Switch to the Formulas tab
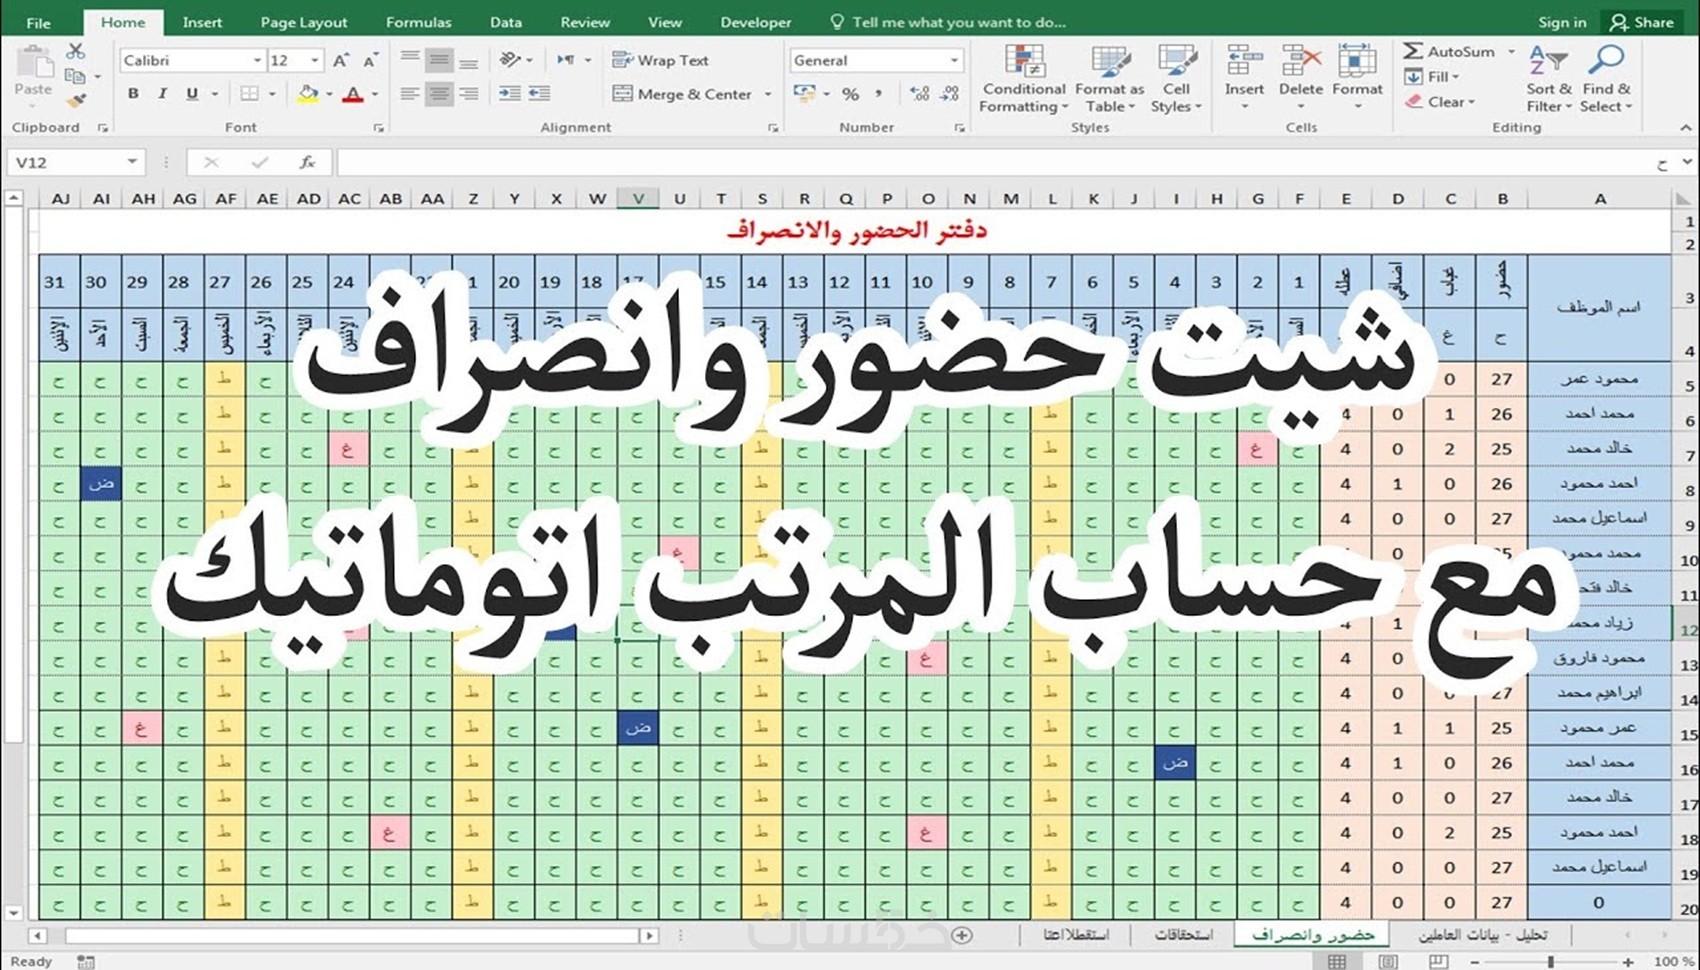Image resolution: width=1700 pixels, height=970 pixels. [x=419, y=22]
